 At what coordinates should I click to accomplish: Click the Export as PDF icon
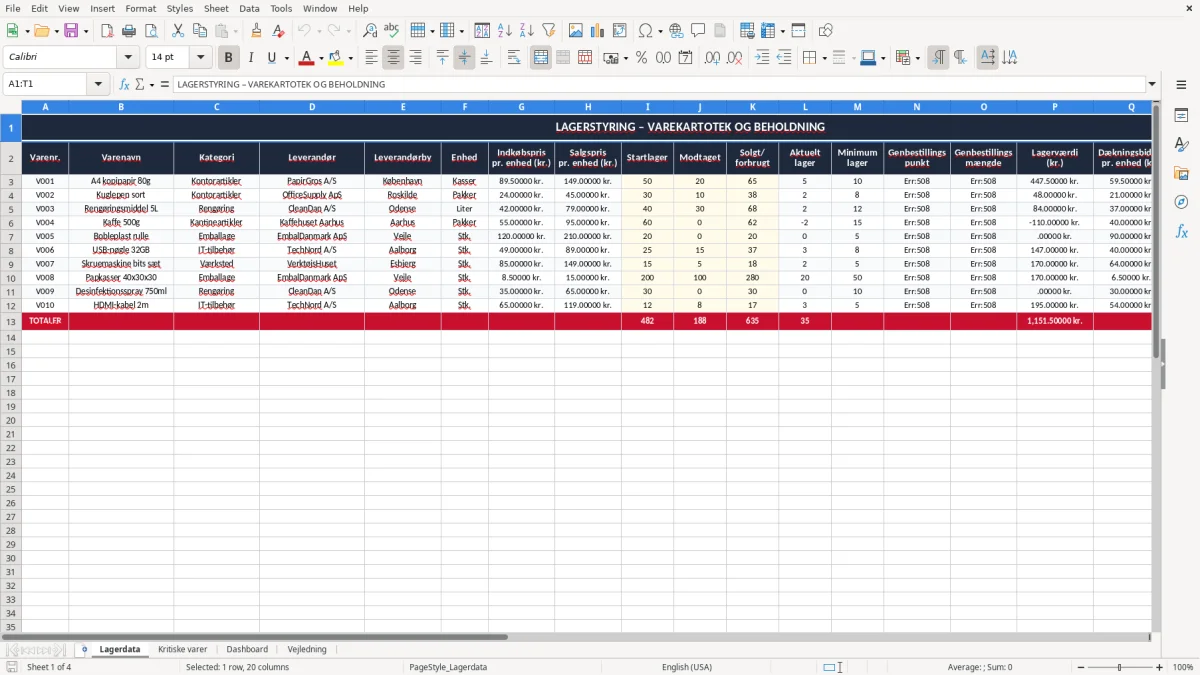107,31
